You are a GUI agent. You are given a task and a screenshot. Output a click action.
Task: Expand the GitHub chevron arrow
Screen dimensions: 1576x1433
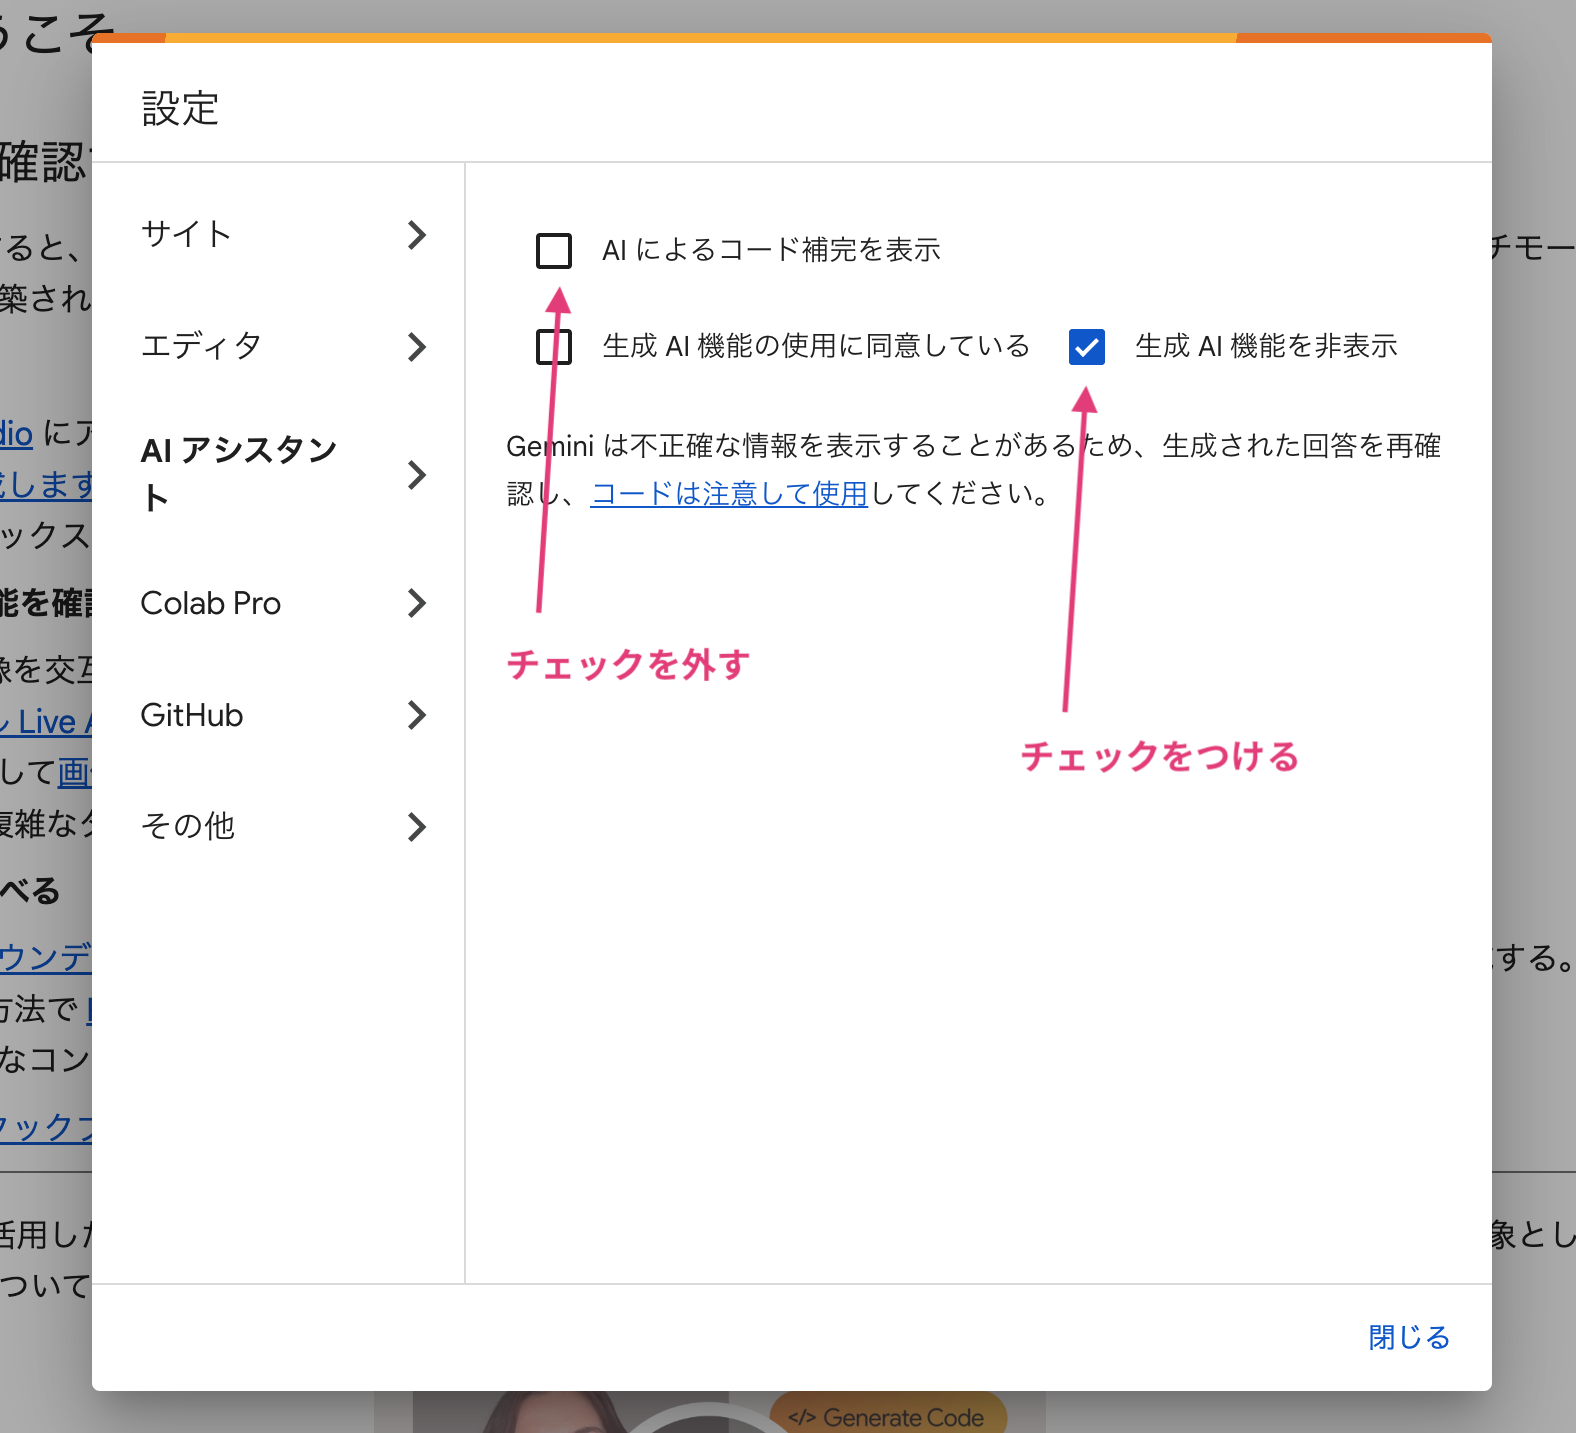(417, 715)
